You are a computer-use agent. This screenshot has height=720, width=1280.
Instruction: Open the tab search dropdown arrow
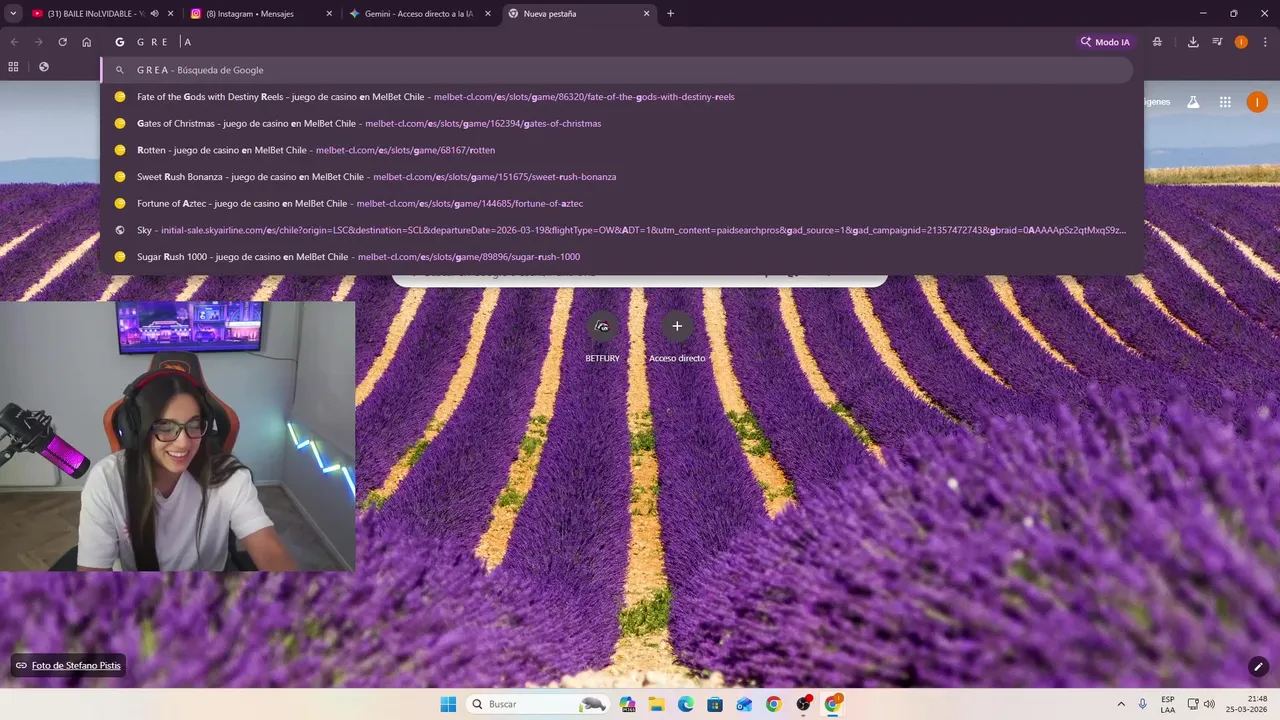[x=13, y=14]
